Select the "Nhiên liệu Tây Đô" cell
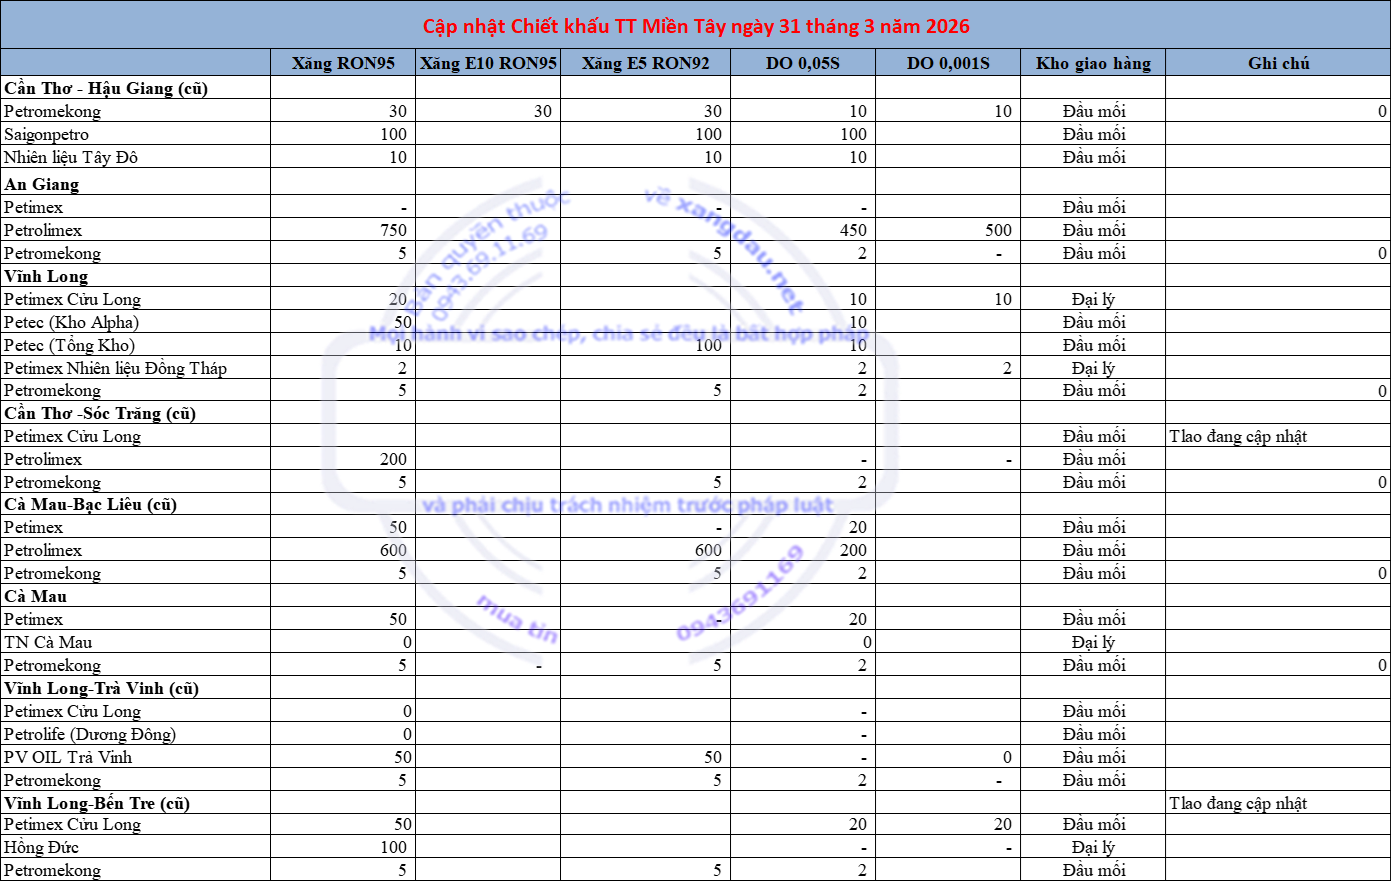The height and width of the screenshot is (881, 1391). tap(71, 157)
